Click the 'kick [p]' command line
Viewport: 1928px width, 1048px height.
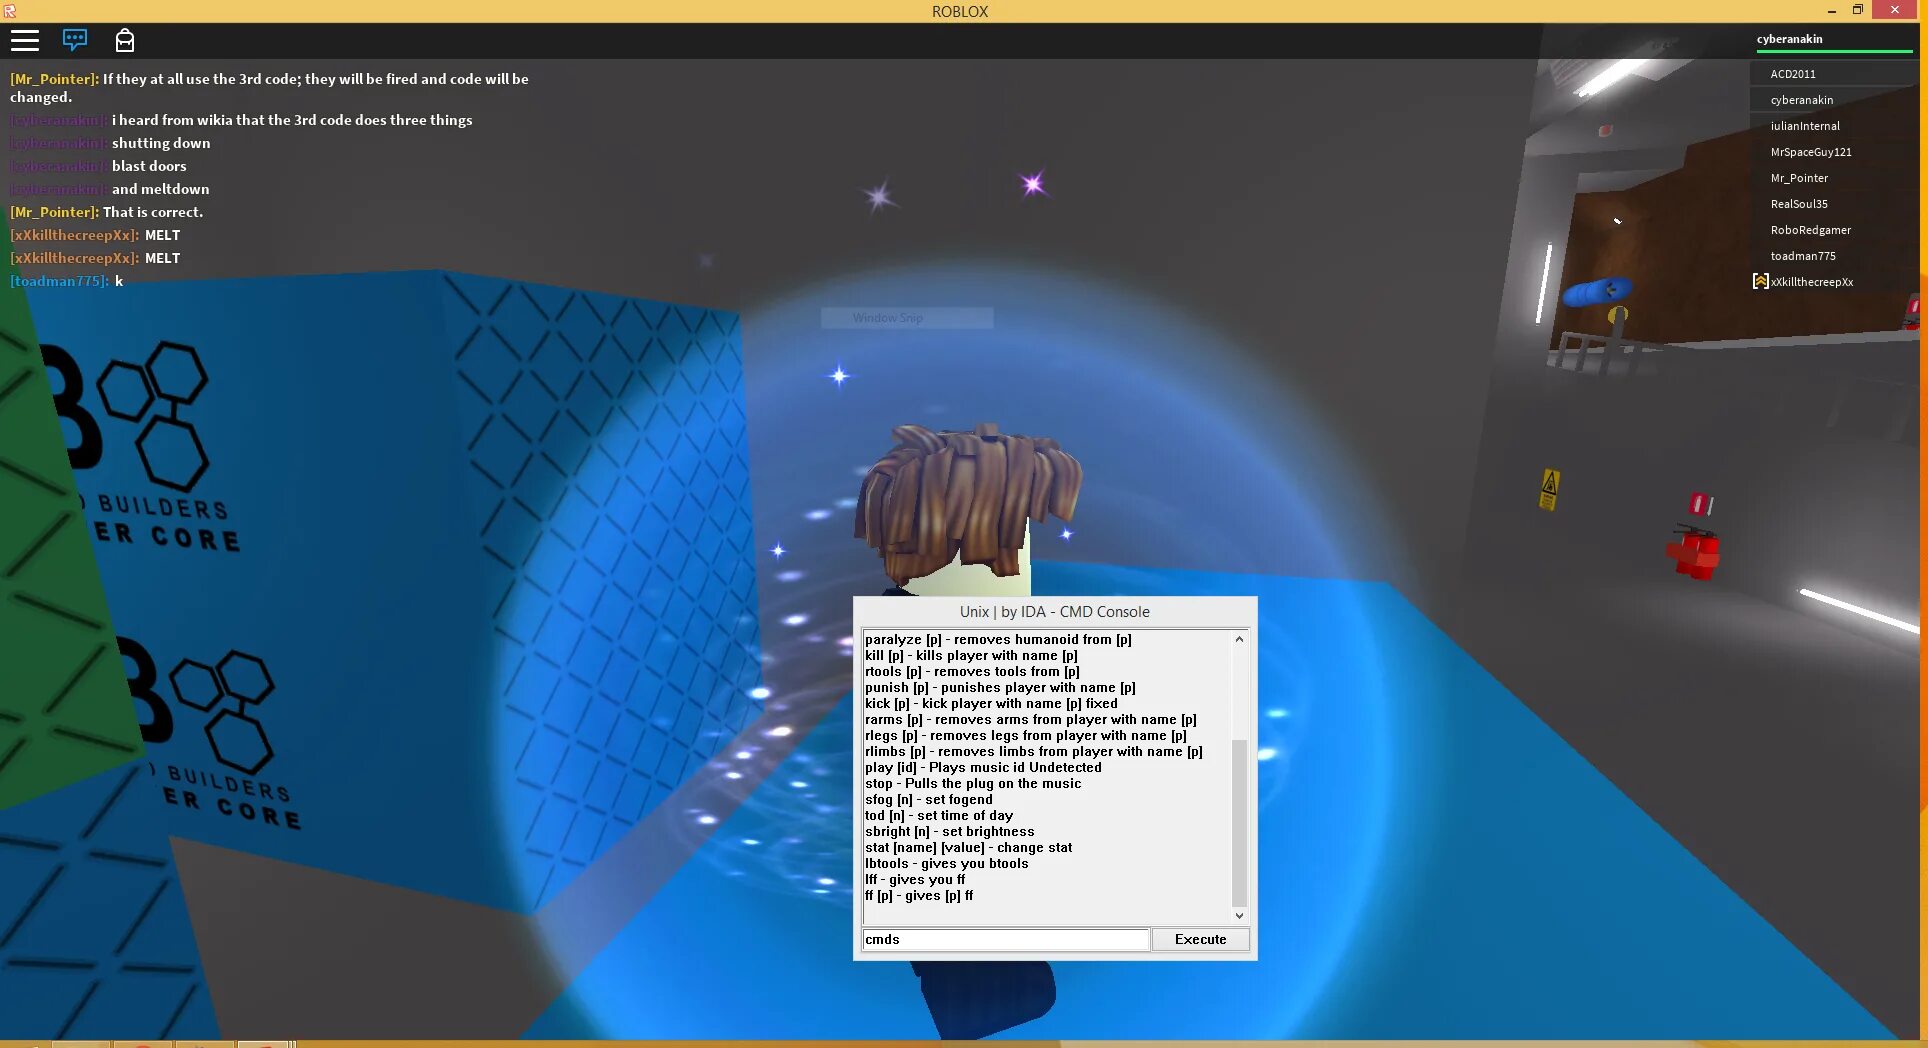pos(991,703)
